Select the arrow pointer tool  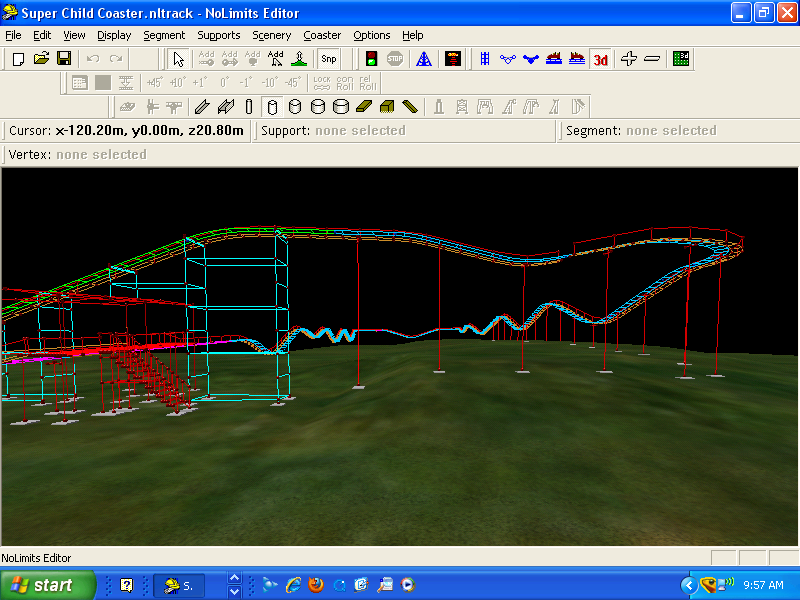pyautogui.click(x=179, y=59)
